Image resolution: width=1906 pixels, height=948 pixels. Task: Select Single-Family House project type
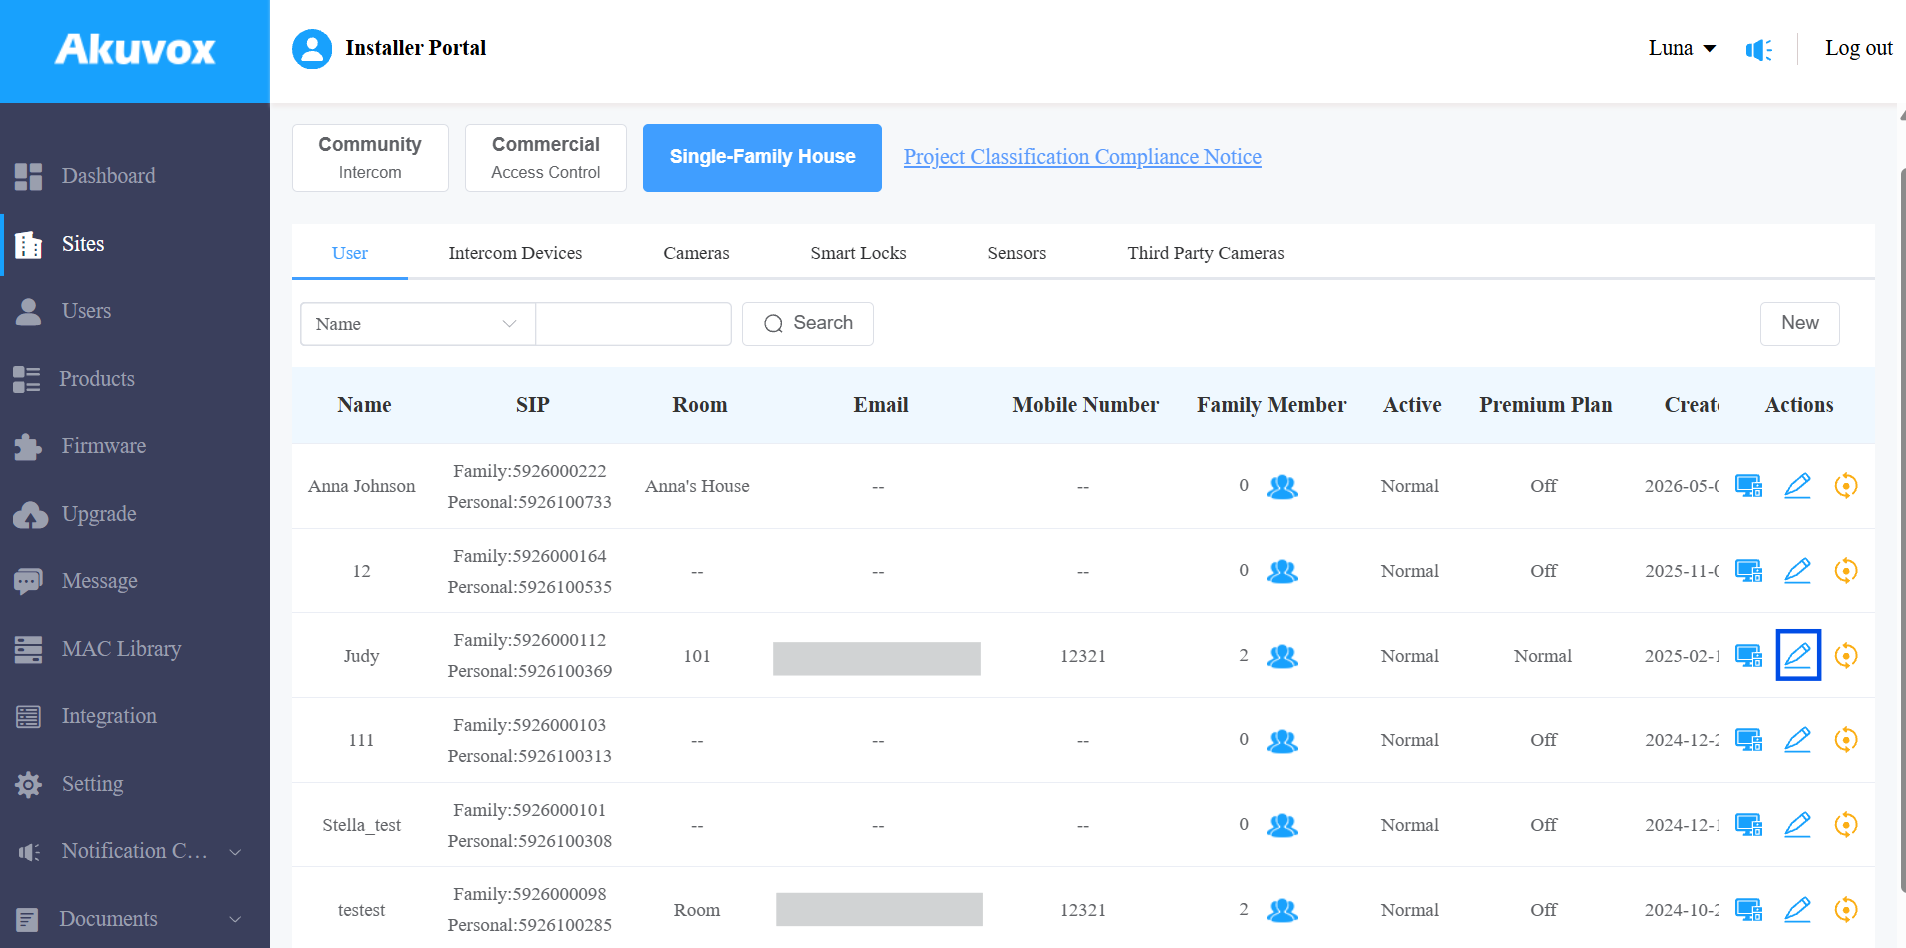tap(762, 158)
